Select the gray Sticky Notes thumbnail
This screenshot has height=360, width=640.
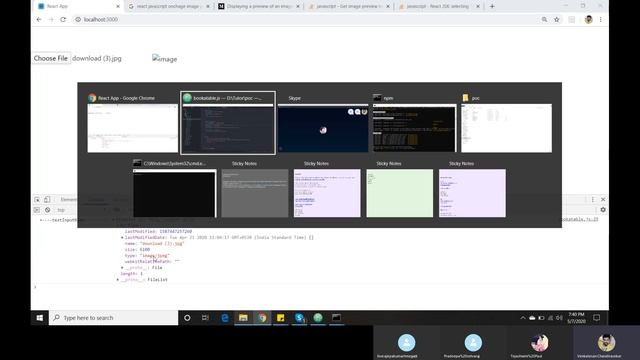[255, 189]
